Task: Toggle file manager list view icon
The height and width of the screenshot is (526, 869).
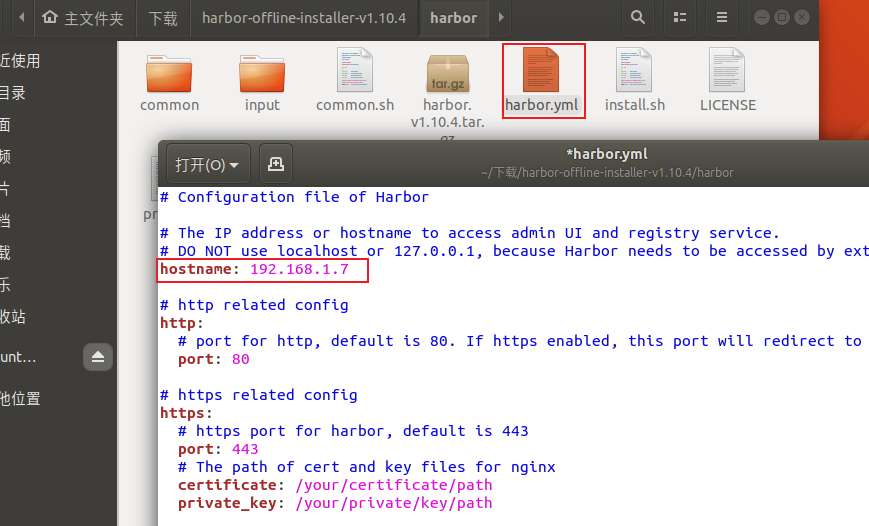Action: (x=680, y=17)
